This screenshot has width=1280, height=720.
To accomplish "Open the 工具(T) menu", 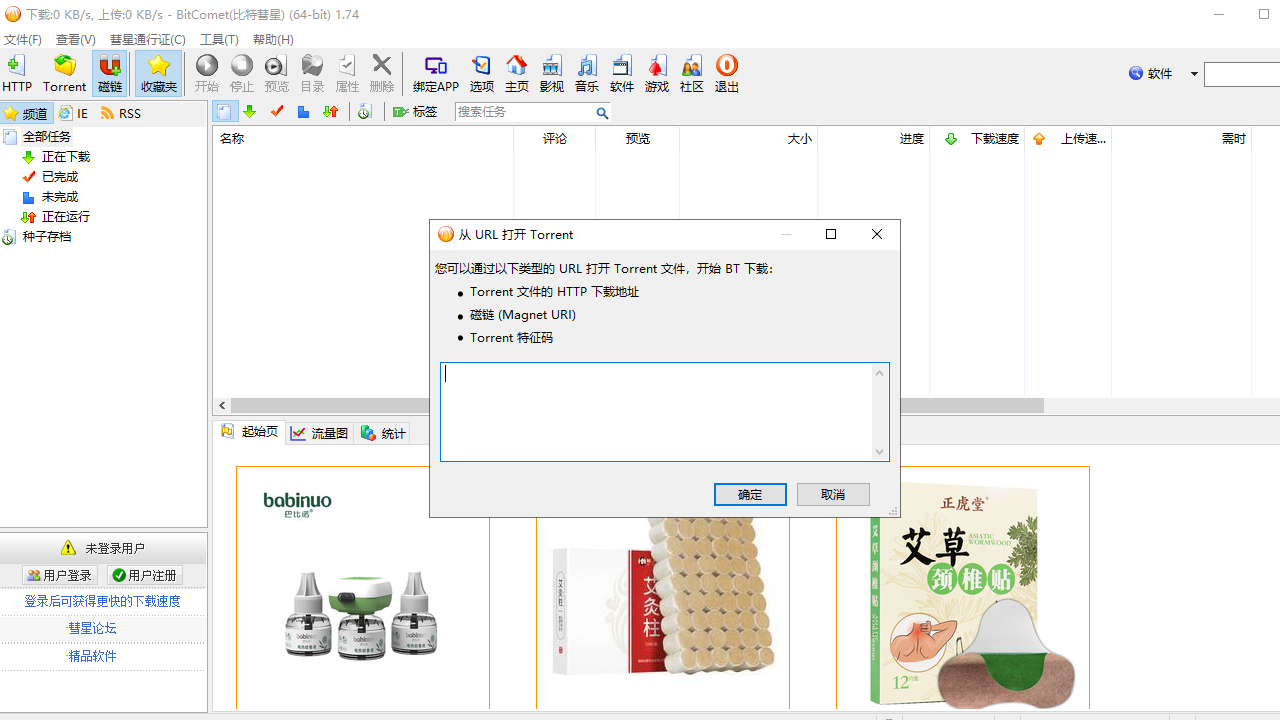I will coord(219,39).
